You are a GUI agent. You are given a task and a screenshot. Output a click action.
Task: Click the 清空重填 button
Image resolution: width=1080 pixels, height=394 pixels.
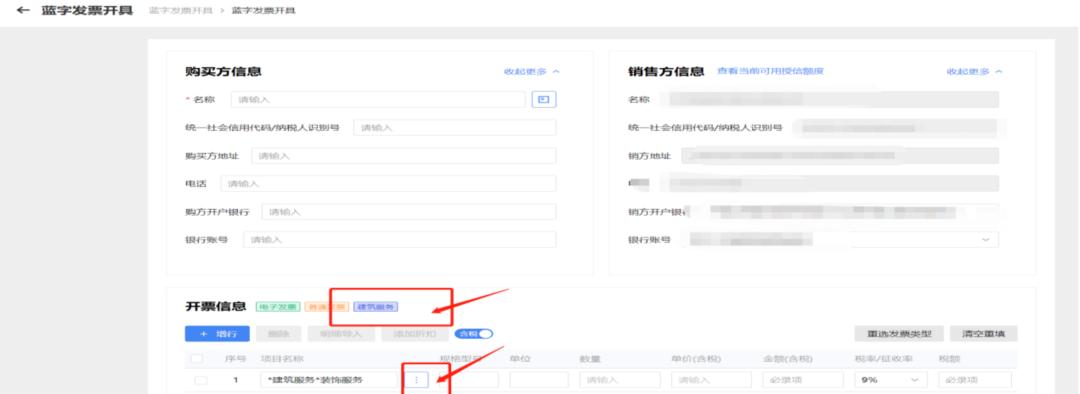984,333
